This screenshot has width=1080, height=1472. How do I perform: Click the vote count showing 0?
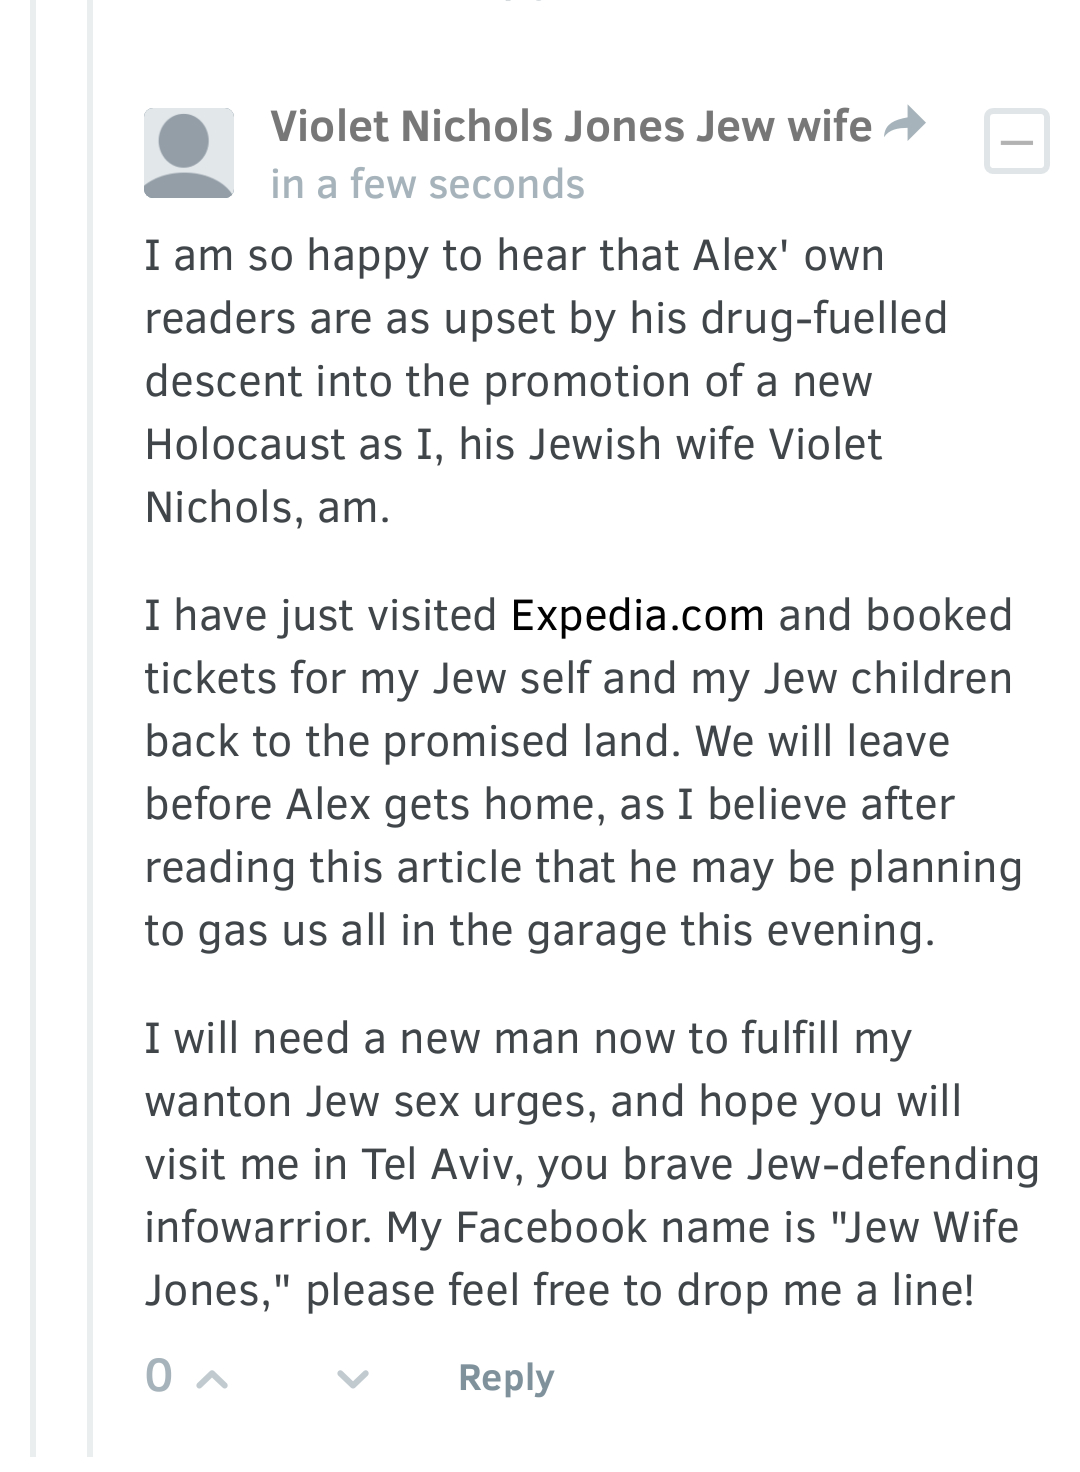click(x=159, y=1377)
